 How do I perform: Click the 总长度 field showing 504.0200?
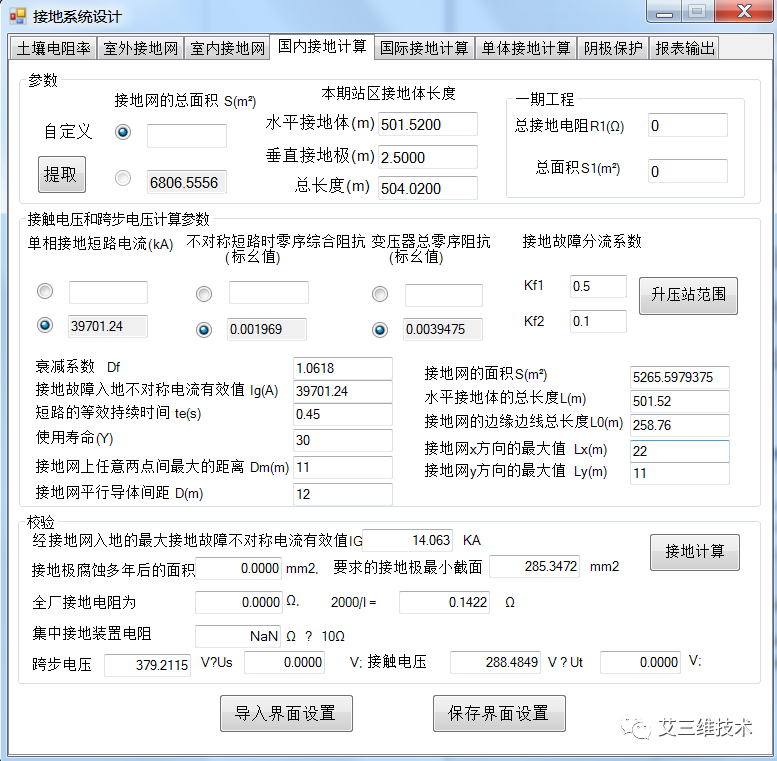(x=428, y=188)
